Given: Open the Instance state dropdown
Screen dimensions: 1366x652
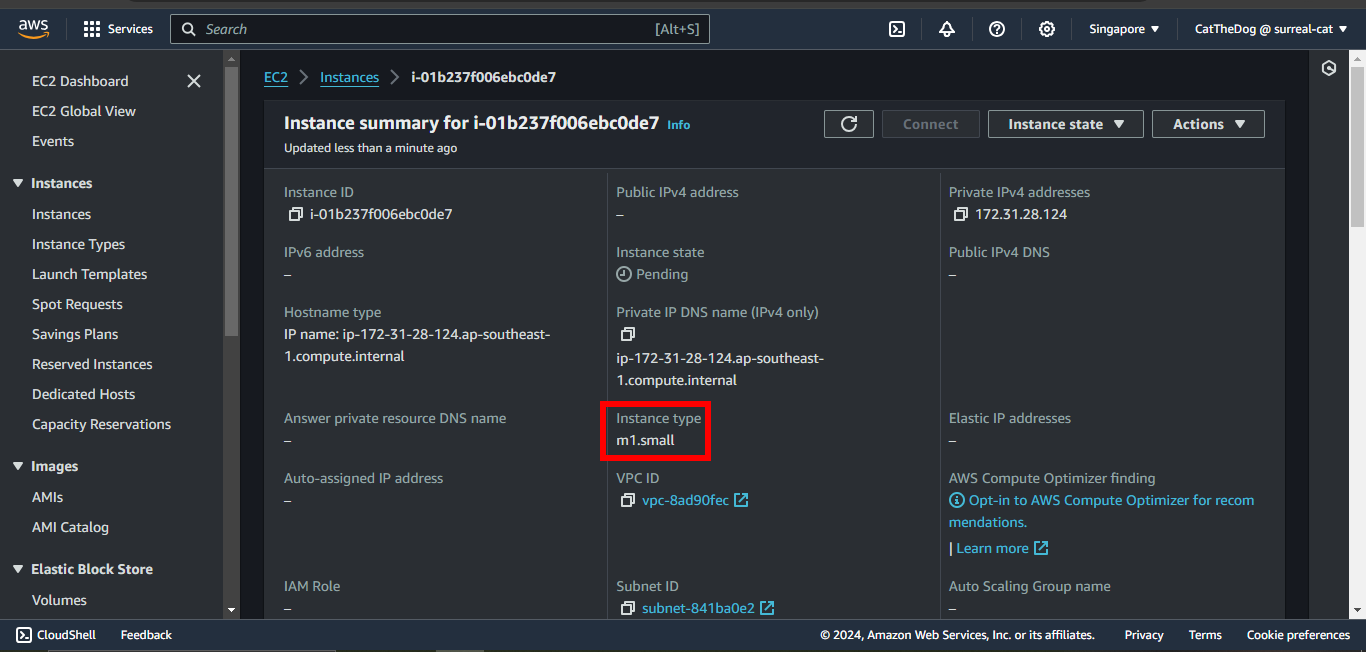Looking at the screenshot, I should [1066, 124].
